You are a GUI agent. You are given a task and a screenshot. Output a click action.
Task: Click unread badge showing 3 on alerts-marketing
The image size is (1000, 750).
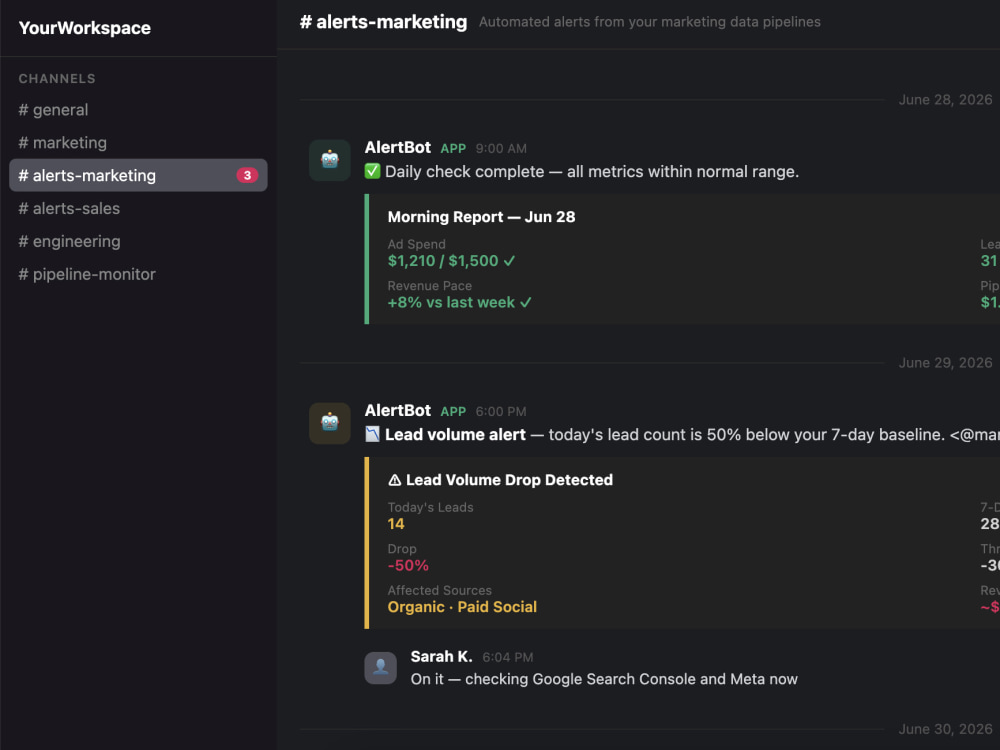(x=247, y=175)
